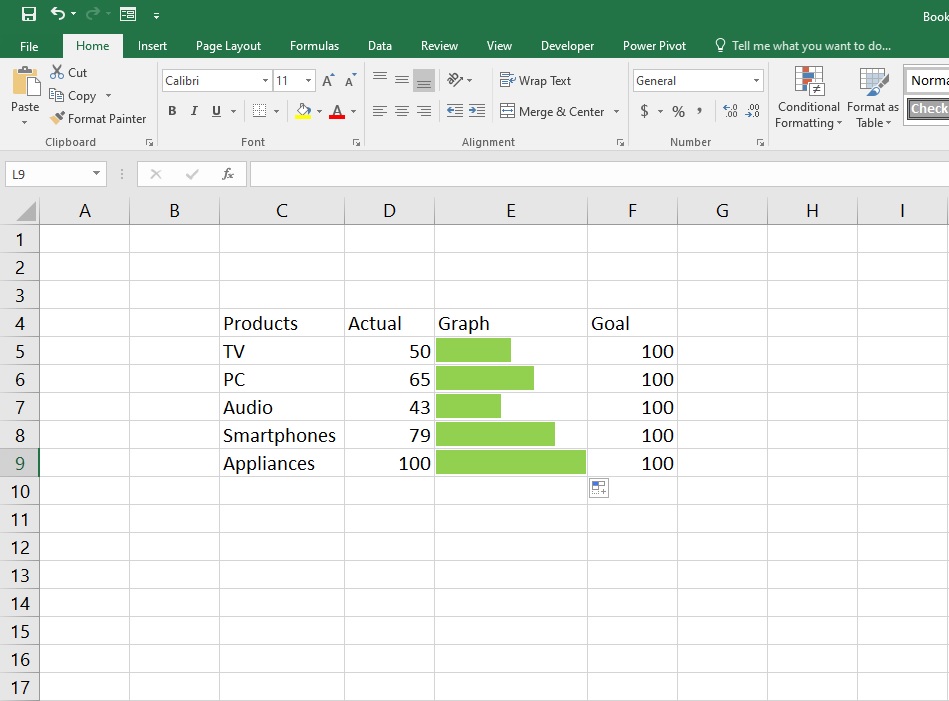The image size is (949, 701).
Task: Switch to the Formulas ribbon tab
Action: click(x=314, y=46)
